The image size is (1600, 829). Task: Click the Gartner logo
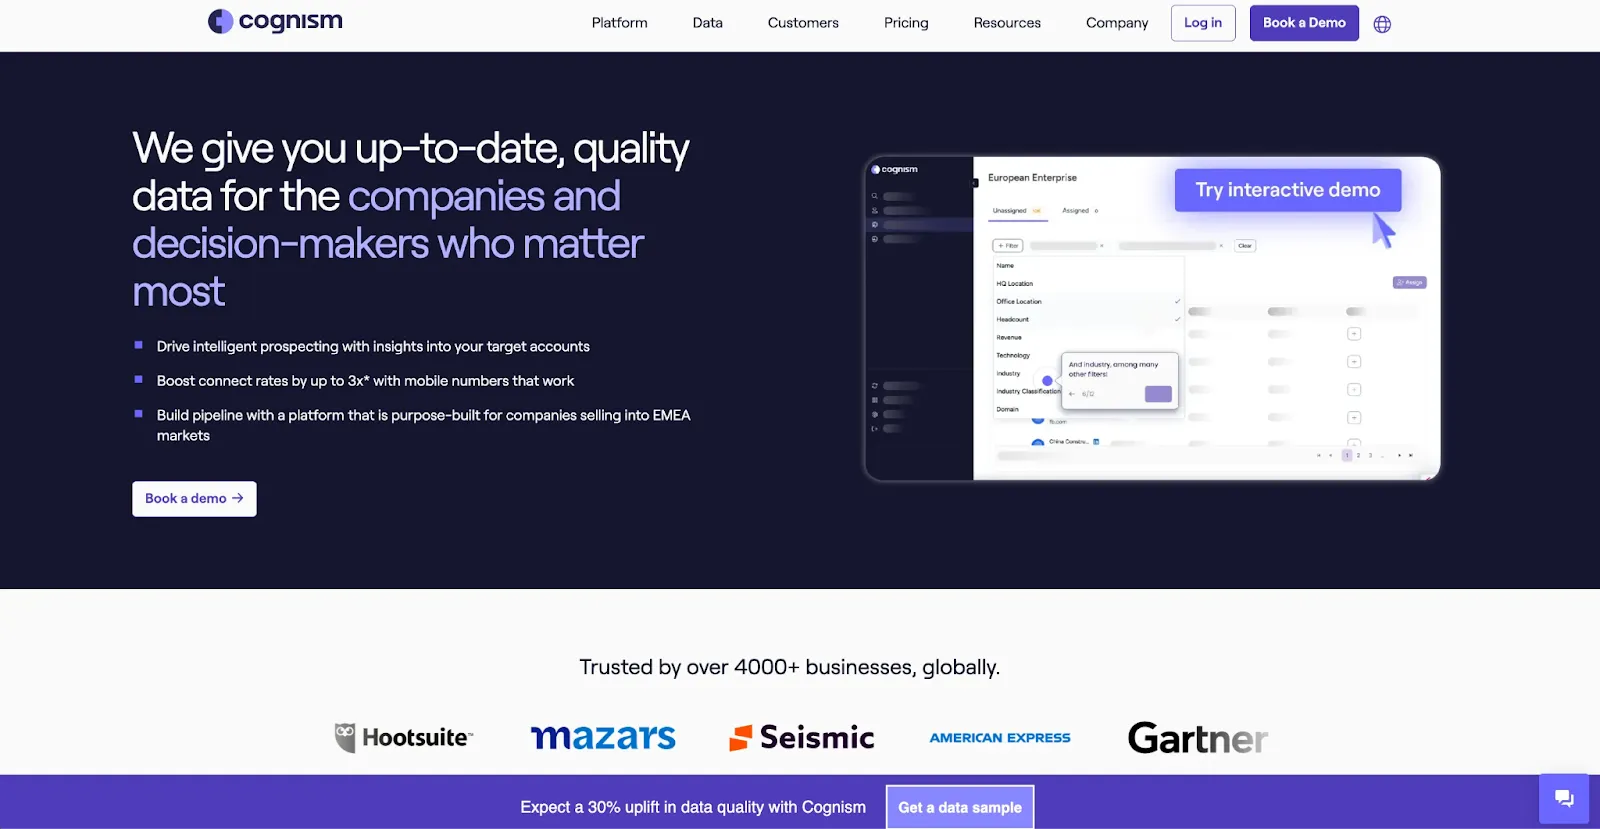pyautogui.click(x=1198, y=739)
